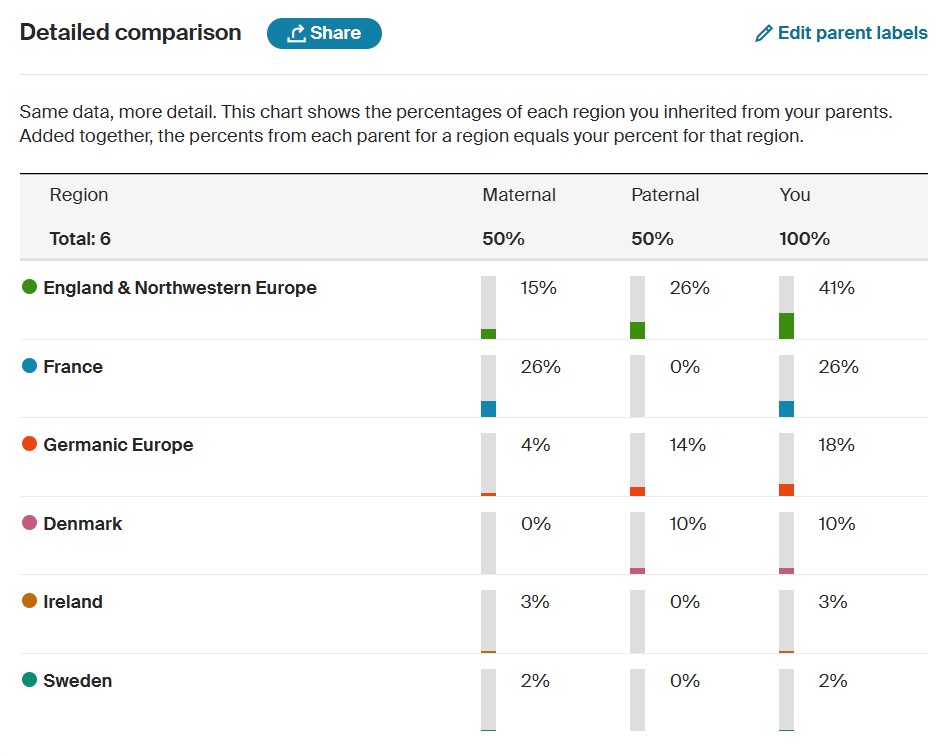Image resolution: width=940 pixels, height=756 pixels.
Task: Click the Share button
Action: point(324,33)
